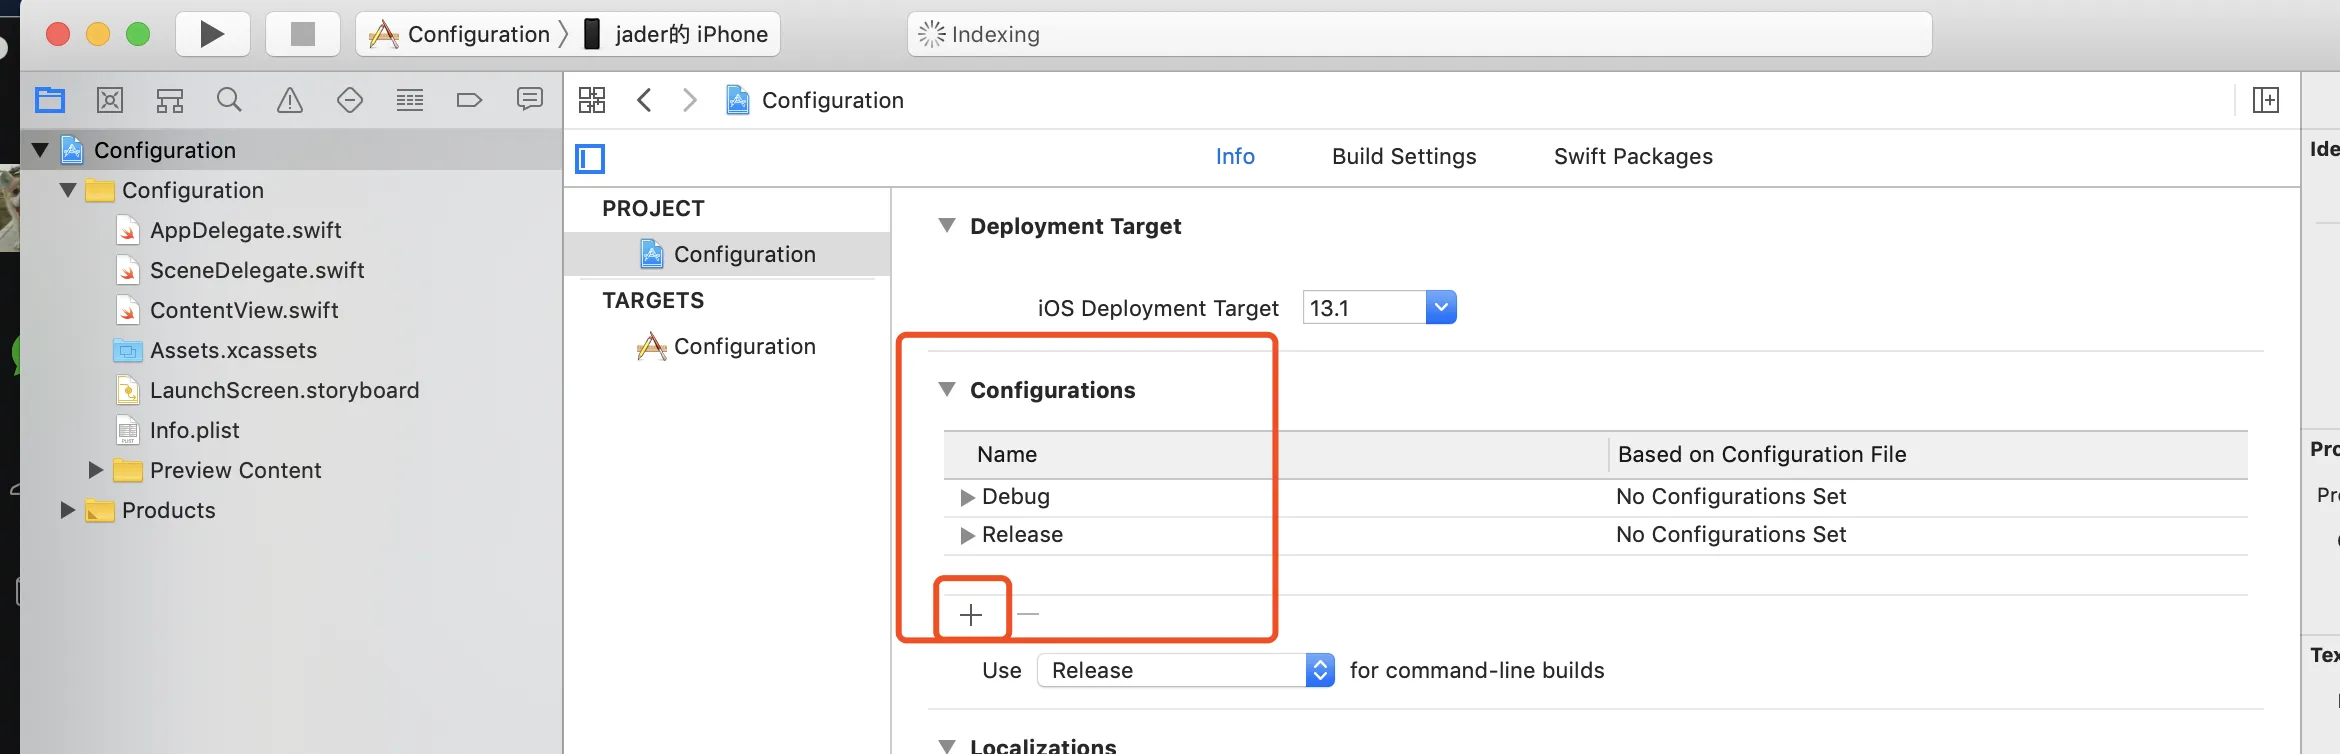
Task: Open the Issue navigator warning icon
Action: tap(290, 100)
